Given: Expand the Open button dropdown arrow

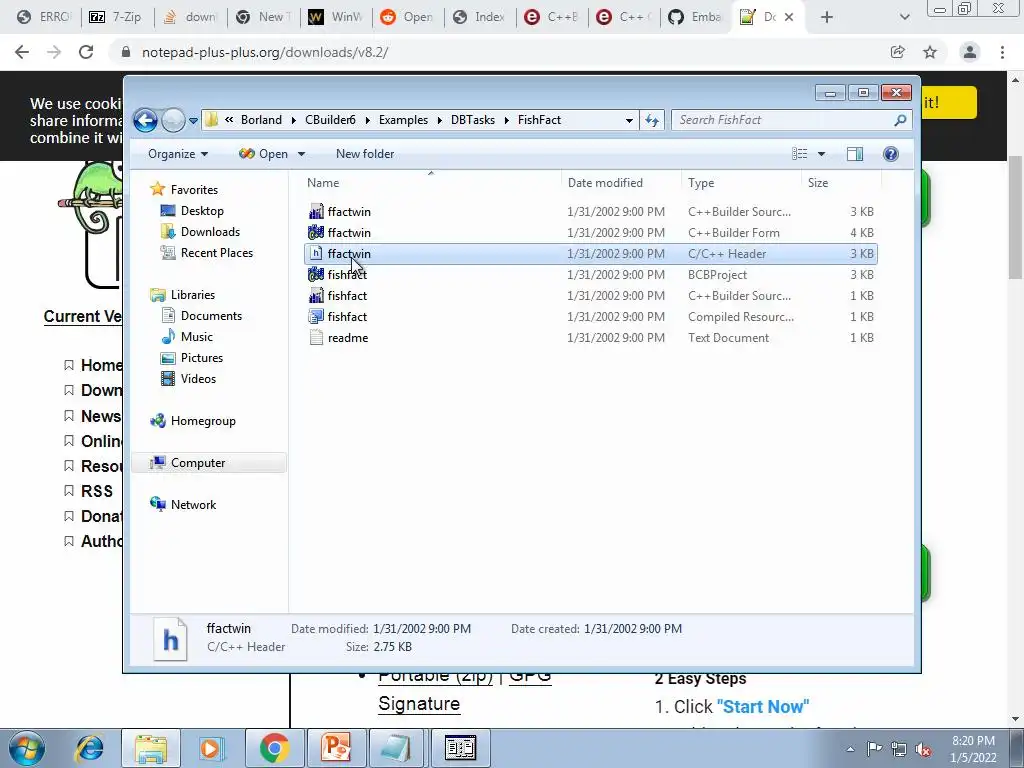Looking at the screenshot, I should pos(301,154).
